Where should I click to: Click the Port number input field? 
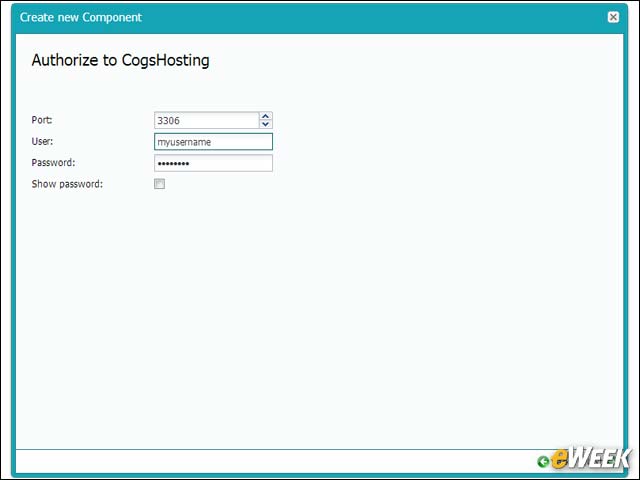207,120
